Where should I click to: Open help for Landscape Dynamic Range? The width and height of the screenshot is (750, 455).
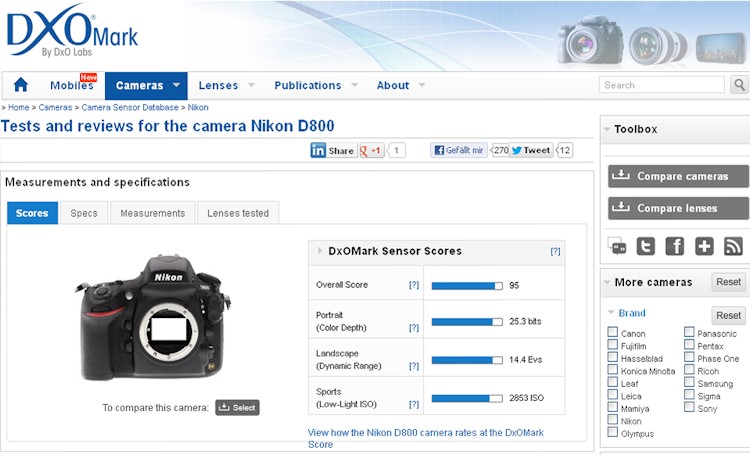414,366
